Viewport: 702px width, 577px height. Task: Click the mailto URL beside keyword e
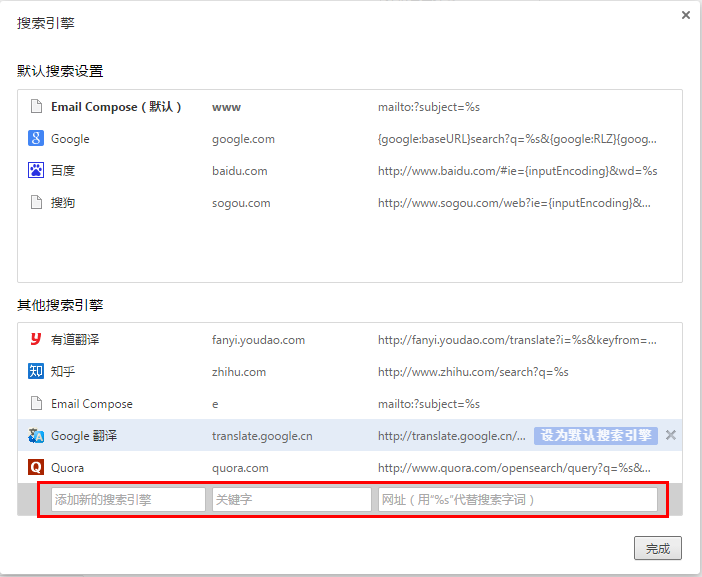click(x=428, y=404)
